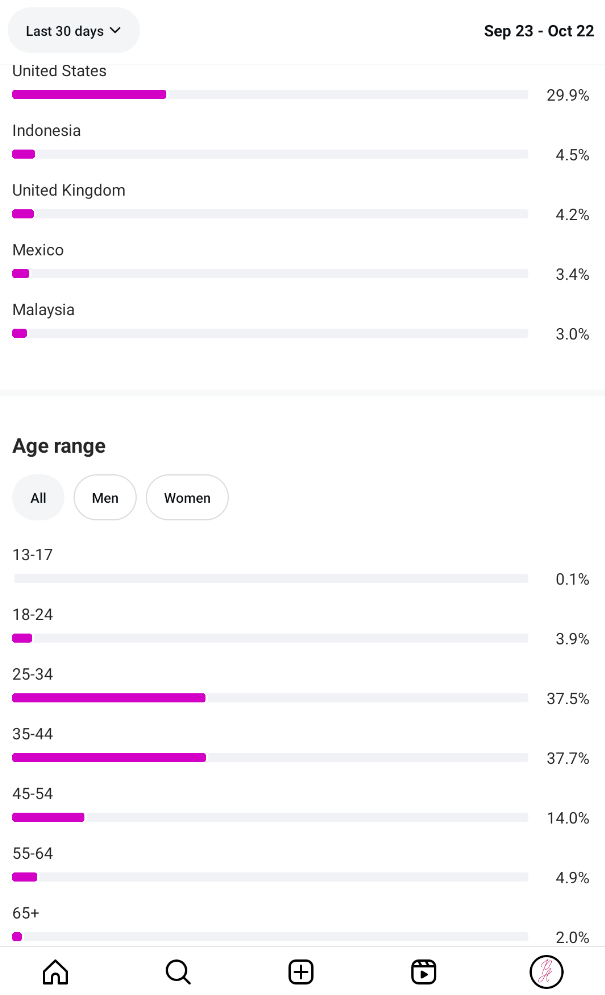Screen dimensions: 605x995
Task: Open the Search magnifier icon
Action: pos(178,971)
